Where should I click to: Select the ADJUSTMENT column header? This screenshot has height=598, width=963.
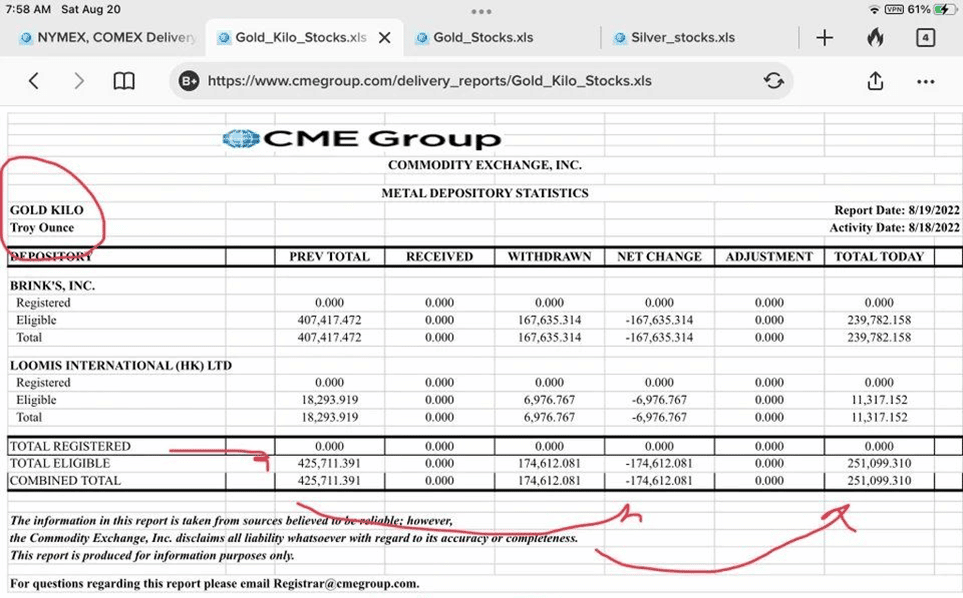tap(769, 257)
